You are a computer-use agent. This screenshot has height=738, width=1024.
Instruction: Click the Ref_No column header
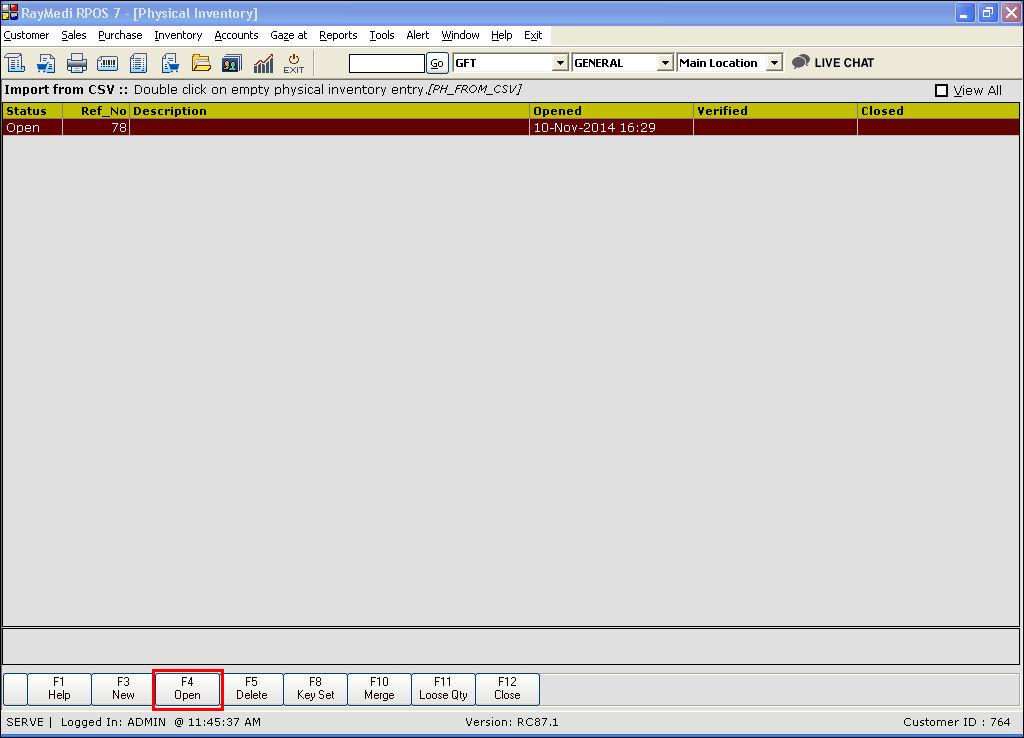click(x=96, y=111)
